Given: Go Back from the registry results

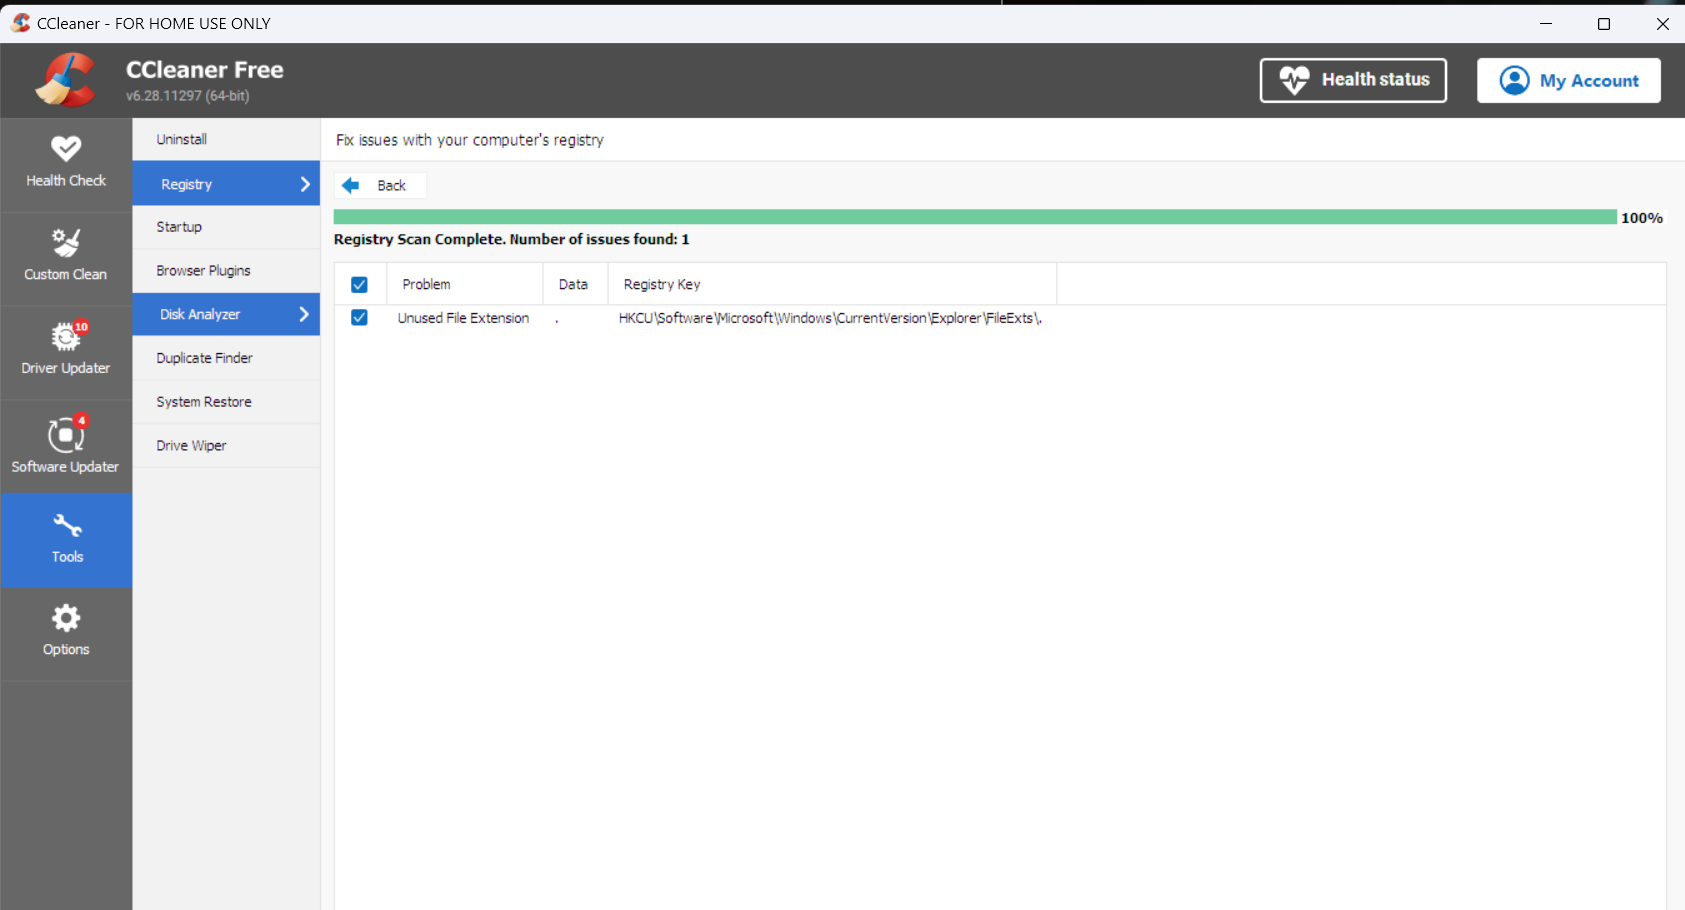Looking at the screenshot, I should pyautogui.click(x=380, y=185).
